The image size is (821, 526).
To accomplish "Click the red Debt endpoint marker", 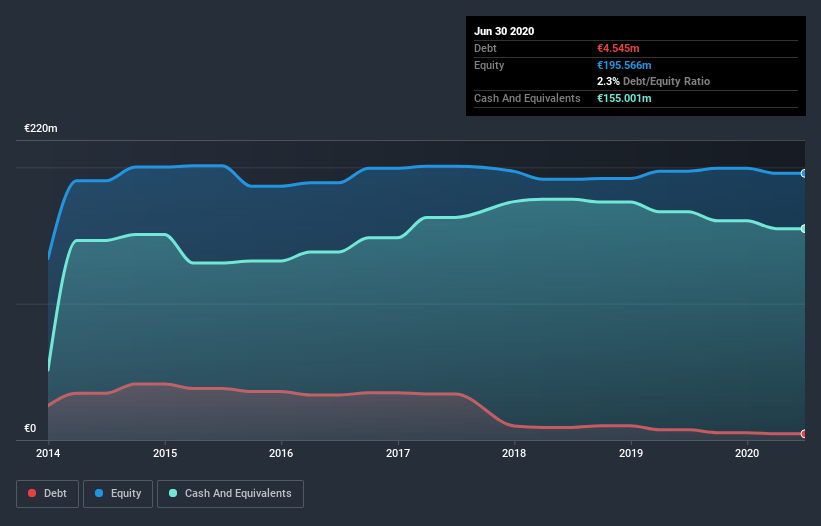I will point(803,433).
